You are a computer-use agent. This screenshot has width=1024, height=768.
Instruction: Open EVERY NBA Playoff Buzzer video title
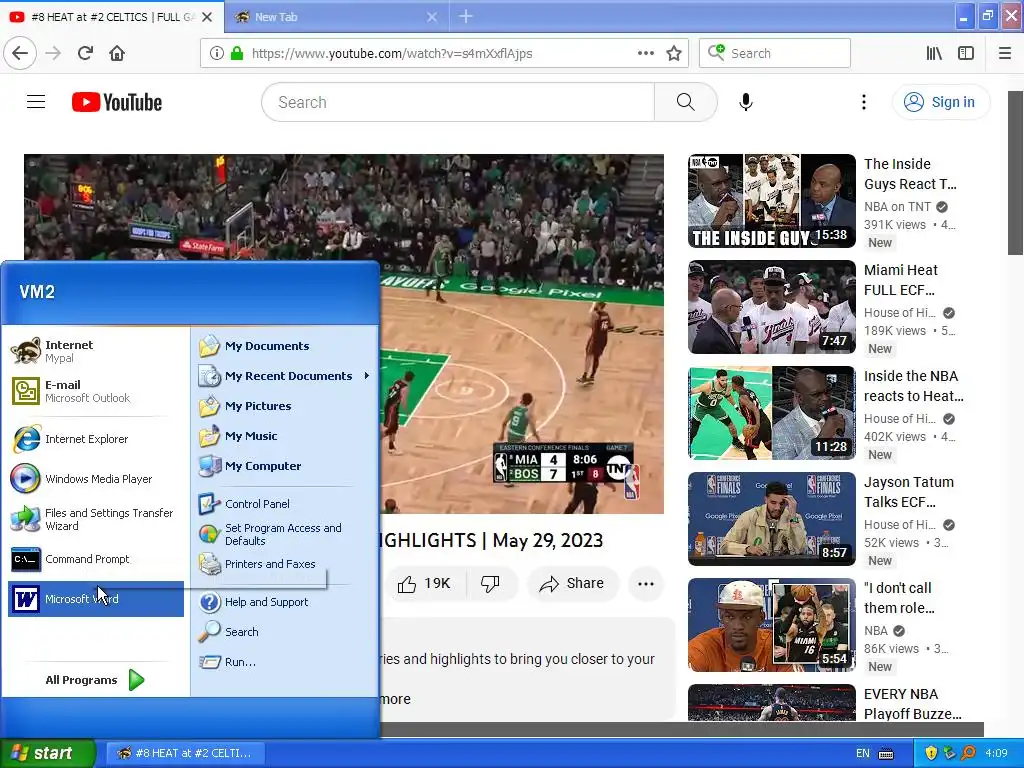pyautogui.click(x=912, y=704)
